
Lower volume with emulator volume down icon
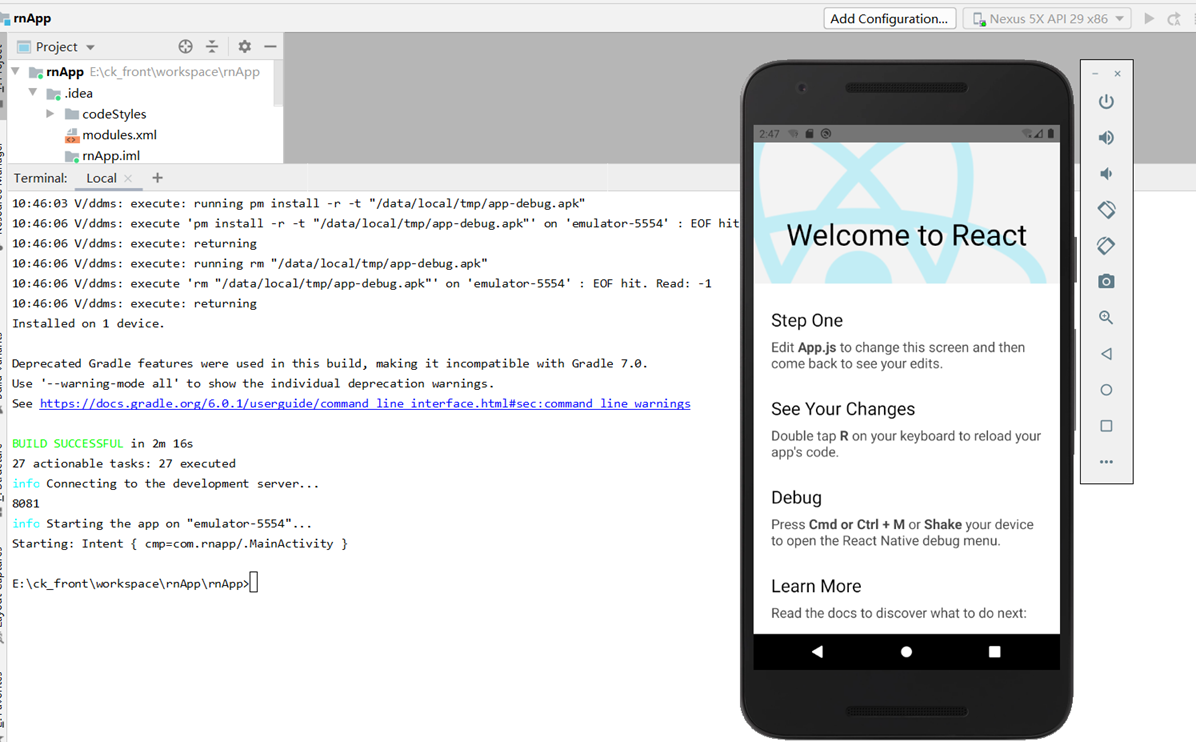pos(1106,174)
